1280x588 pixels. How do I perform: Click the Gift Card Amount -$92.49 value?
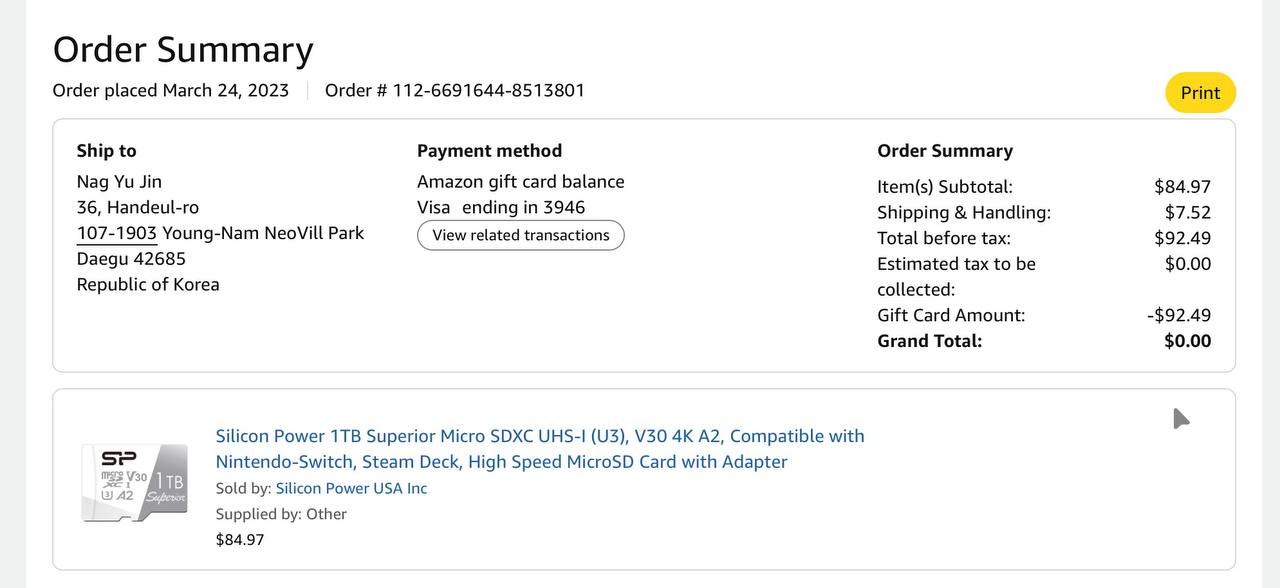click(x=1178, y=315)
